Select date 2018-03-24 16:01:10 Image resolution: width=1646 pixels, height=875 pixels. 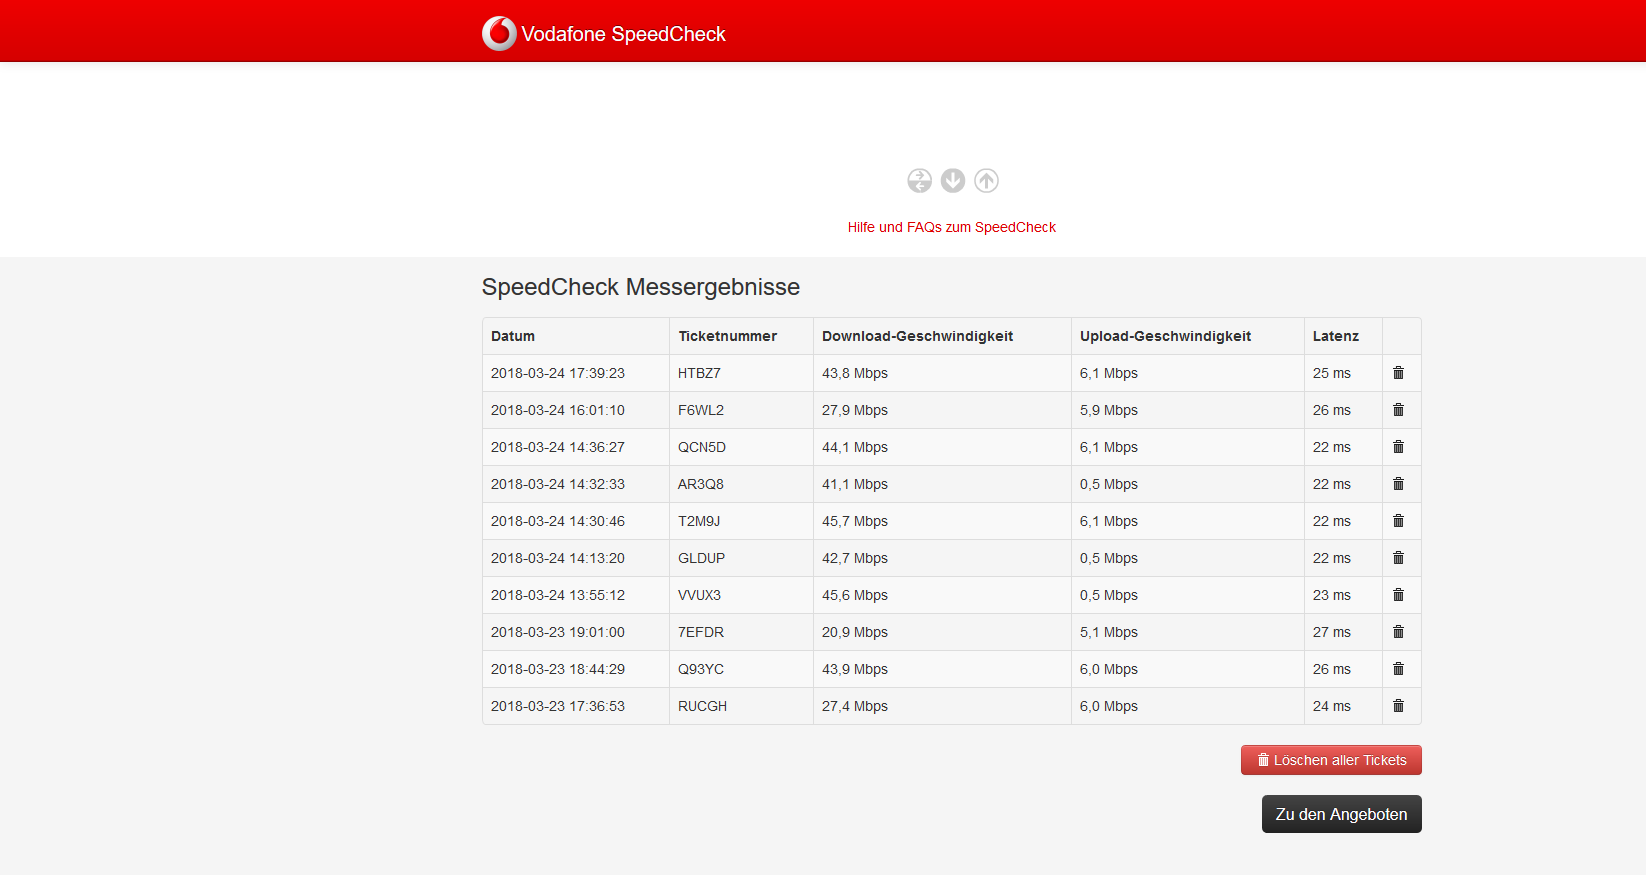[x=558, y=410]
